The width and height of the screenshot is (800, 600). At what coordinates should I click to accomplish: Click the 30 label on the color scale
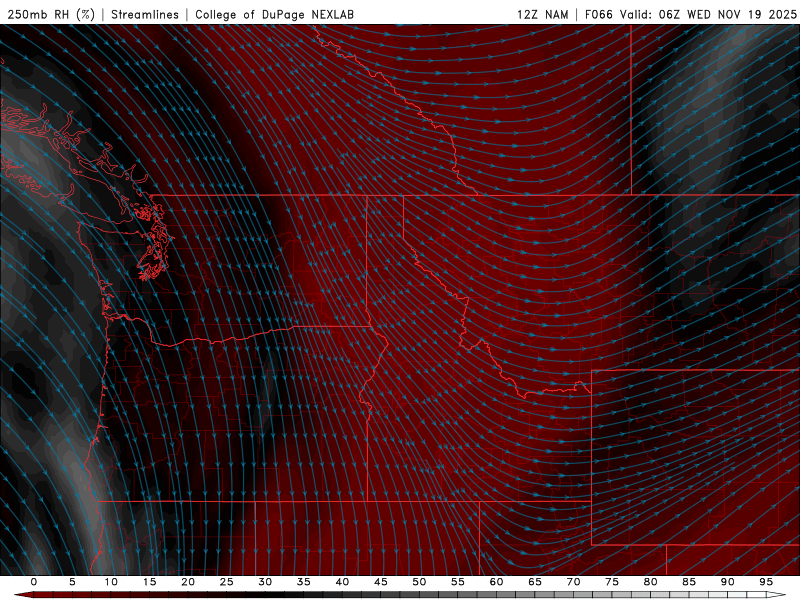[x=265, y=582]
